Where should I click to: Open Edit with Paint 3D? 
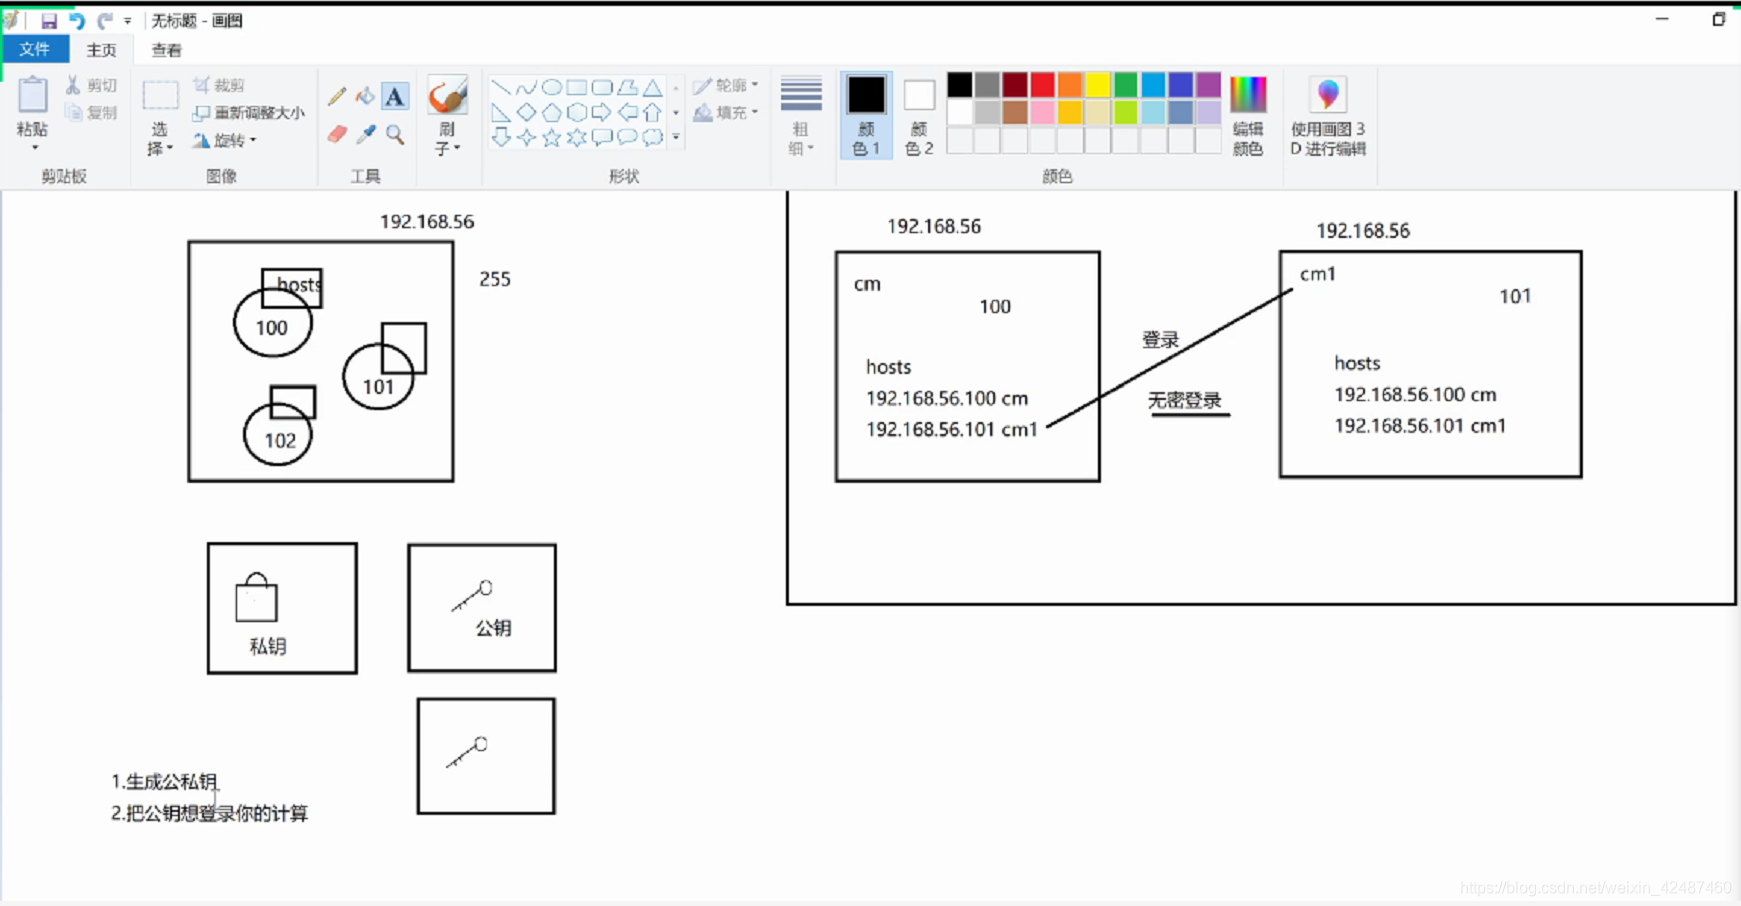click(x=1328, y=116)
